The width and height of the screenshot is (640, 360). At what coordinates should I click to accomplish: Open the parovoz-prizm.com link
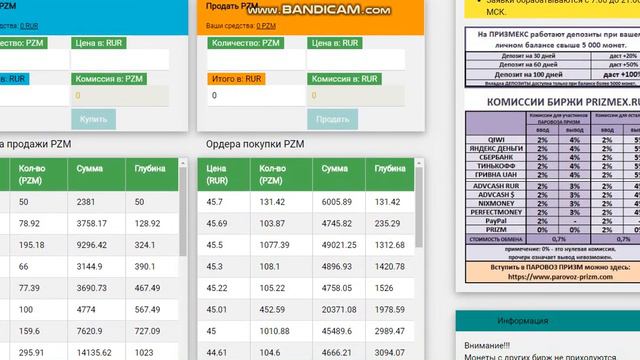(560, 277)
